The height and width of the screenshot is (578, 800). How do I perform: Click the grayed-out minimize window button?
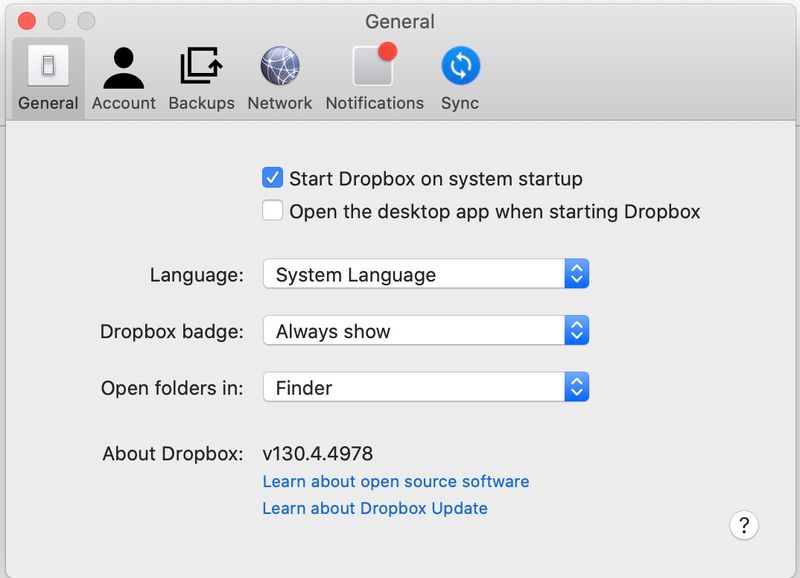57,21
